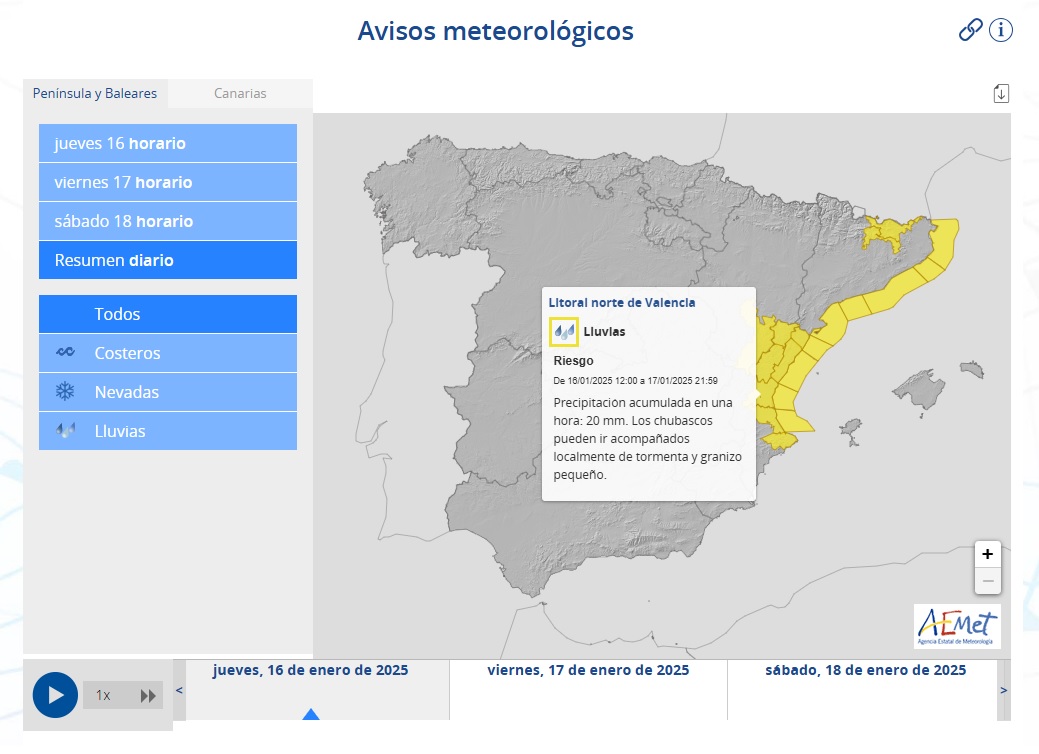Expand the next timeline period arrow
This screenshot has width=1039, height=754.
coord(1003,689)
